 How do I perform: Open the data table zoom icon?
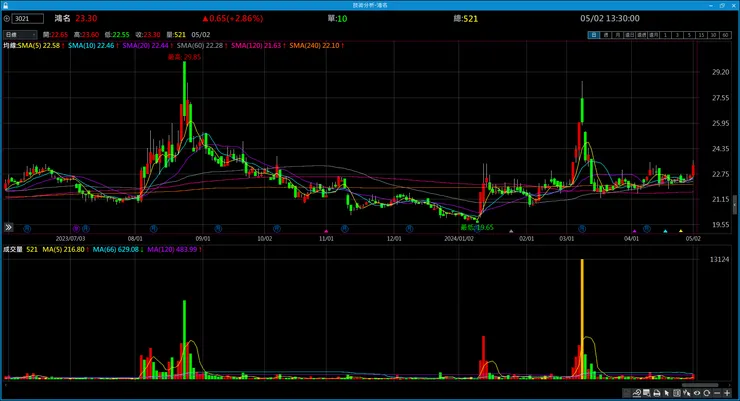pos(646,393)
